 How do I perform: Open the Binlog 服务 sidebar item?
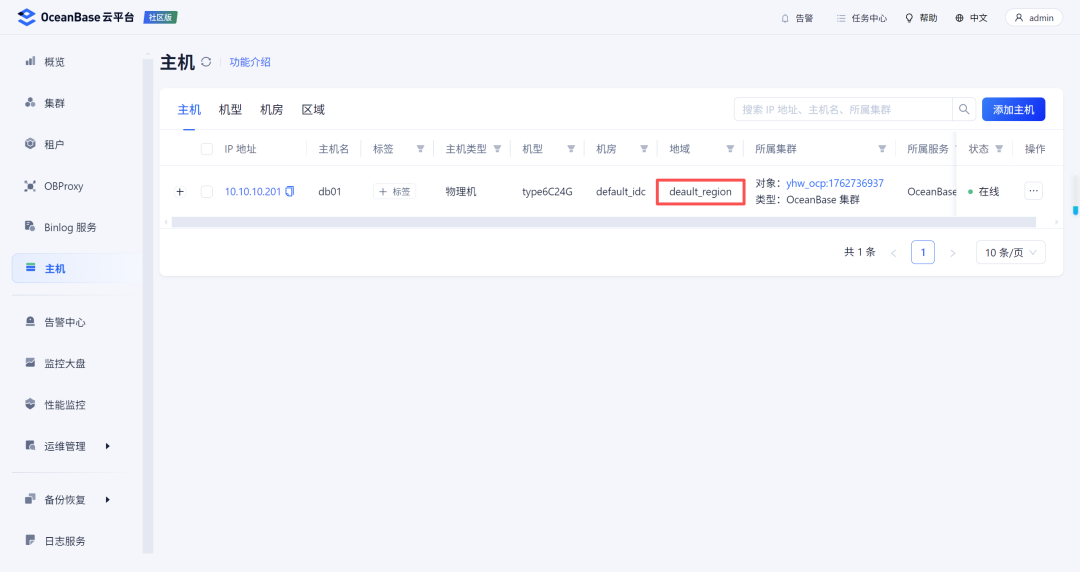click(x=70, y=227)
